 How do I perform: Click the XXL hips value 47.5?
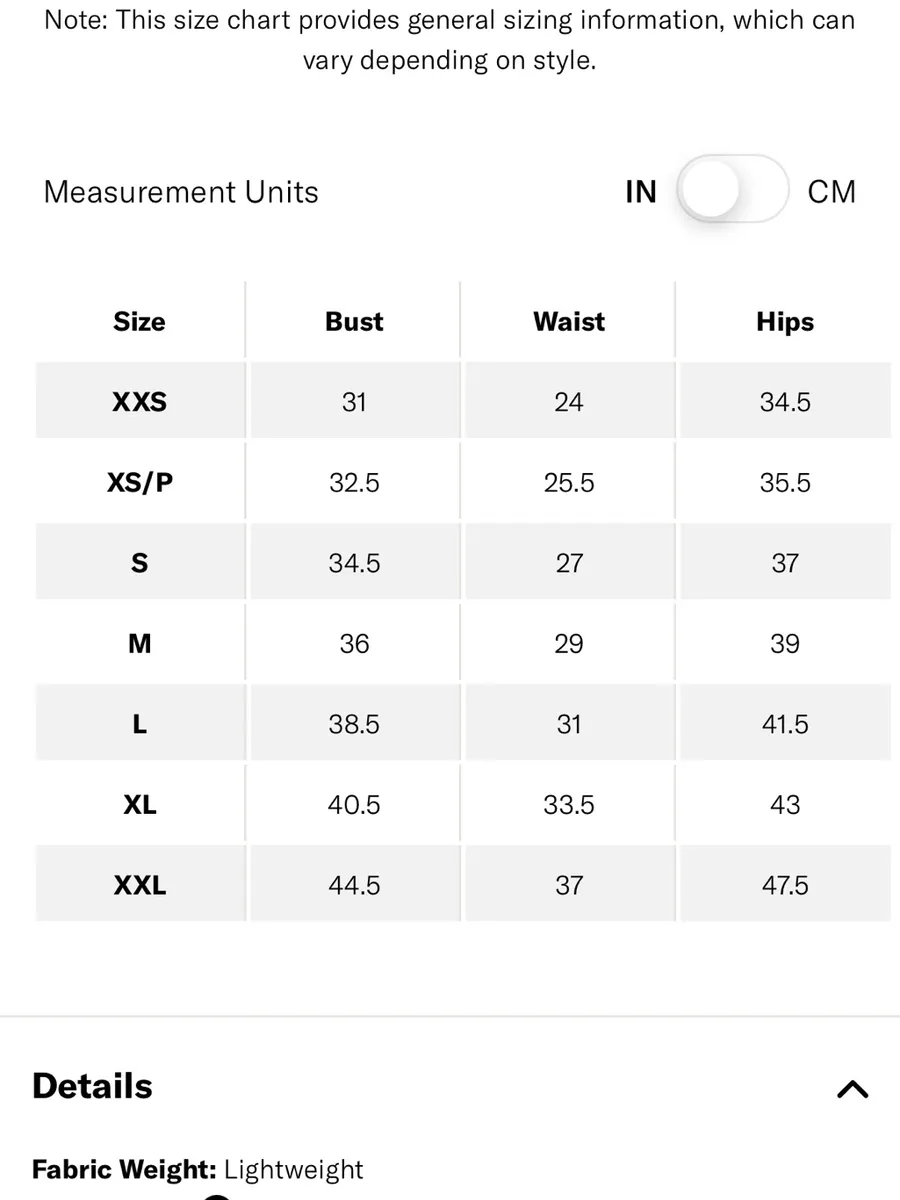tap(785, 885)
